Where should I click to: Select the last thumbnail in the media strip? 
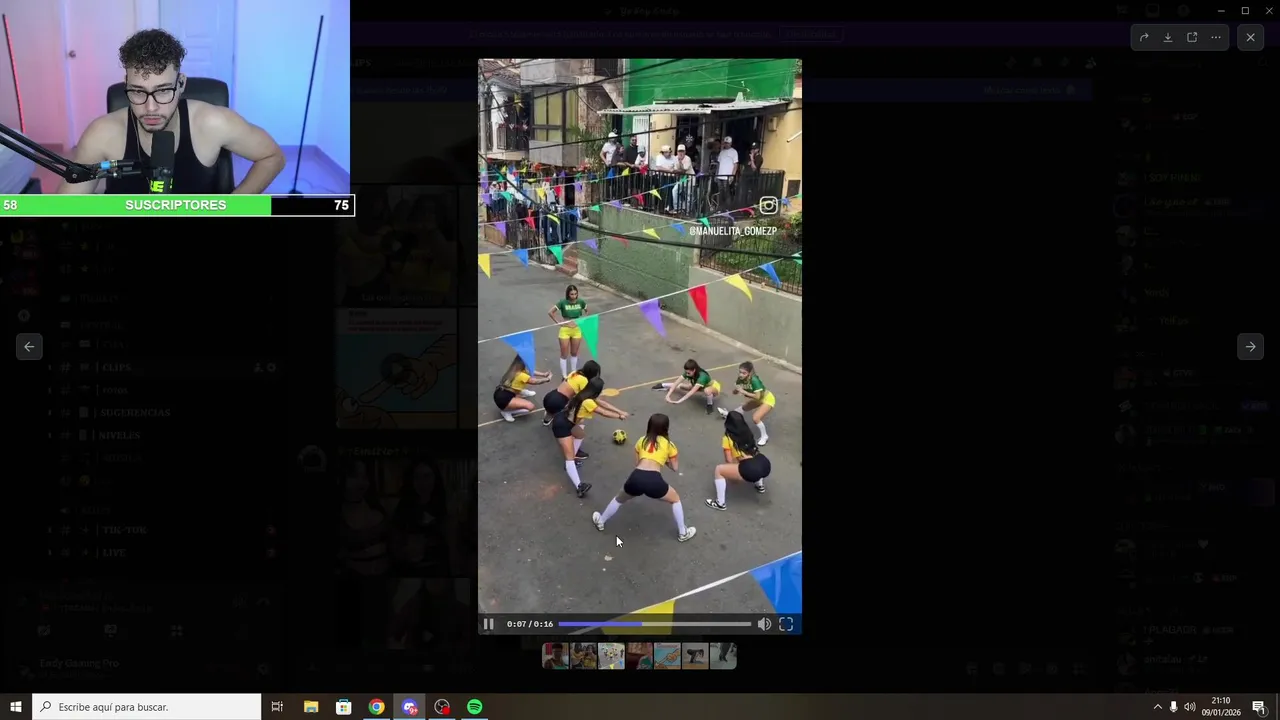point(723,656)
